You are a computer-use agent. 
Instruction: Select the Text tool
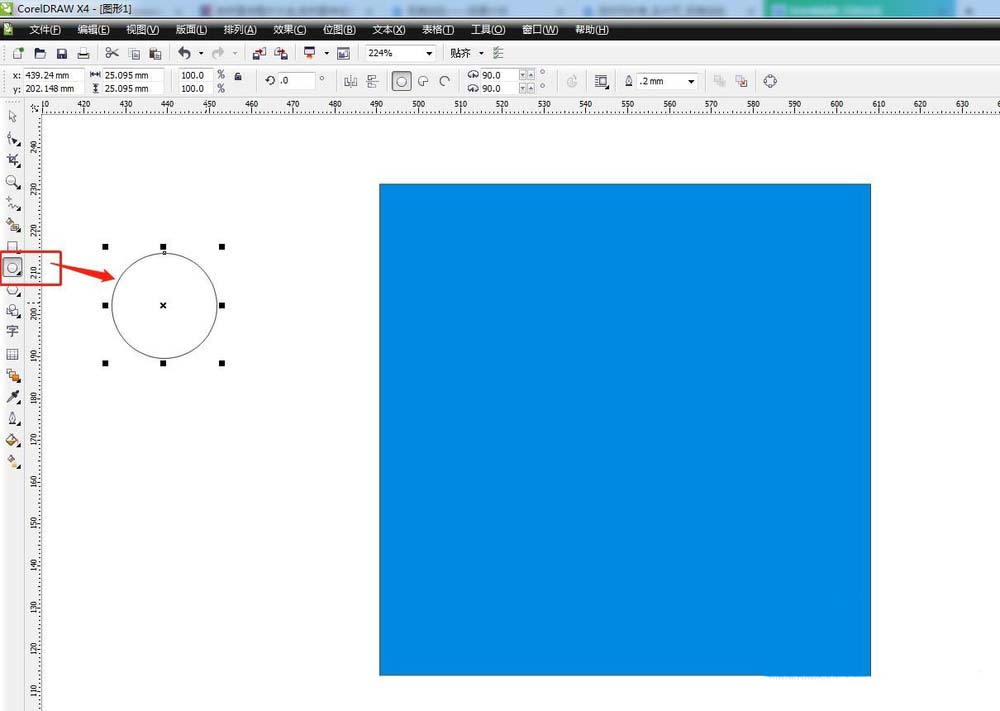13,331
